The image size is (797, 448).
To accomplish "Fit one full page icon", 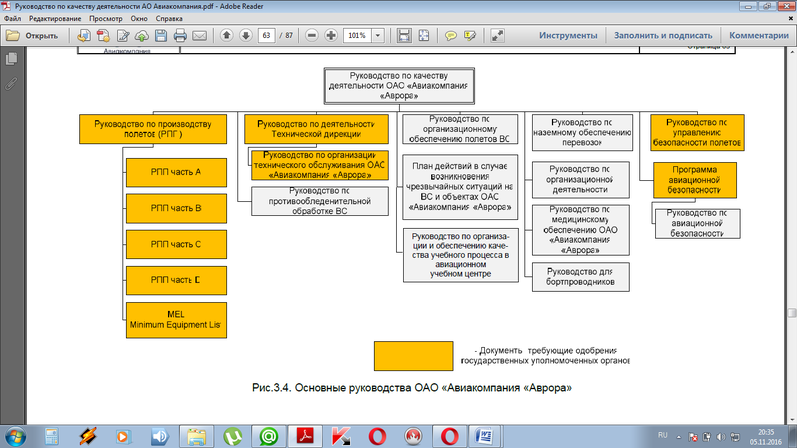I will 423,36.
